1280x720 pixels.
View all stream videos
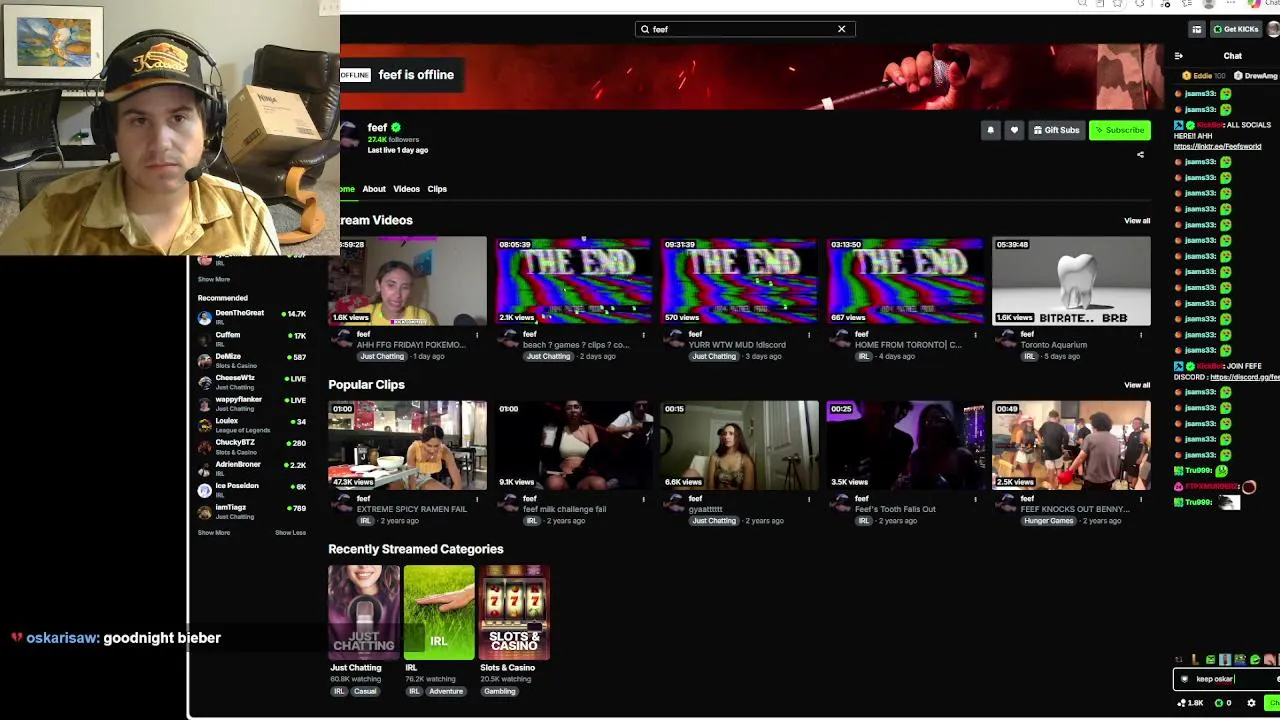click(x=1137, y=221)
